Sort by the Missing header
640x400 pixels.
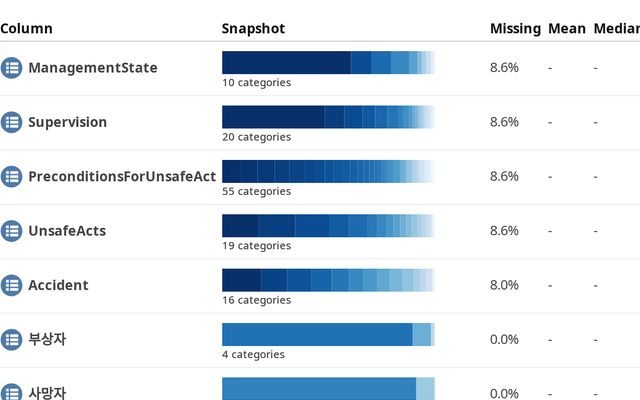click(x=515, y=29)
